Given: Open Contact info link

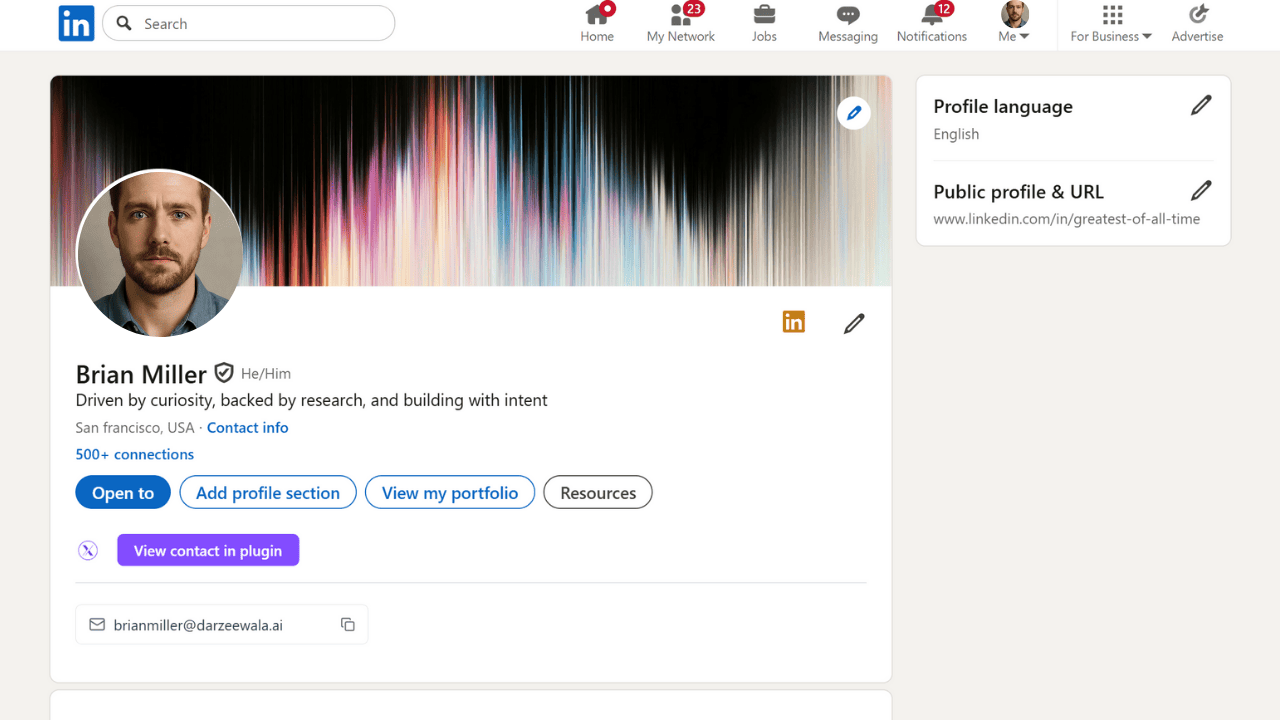Looking at the screenshot, I should [247, 427].
